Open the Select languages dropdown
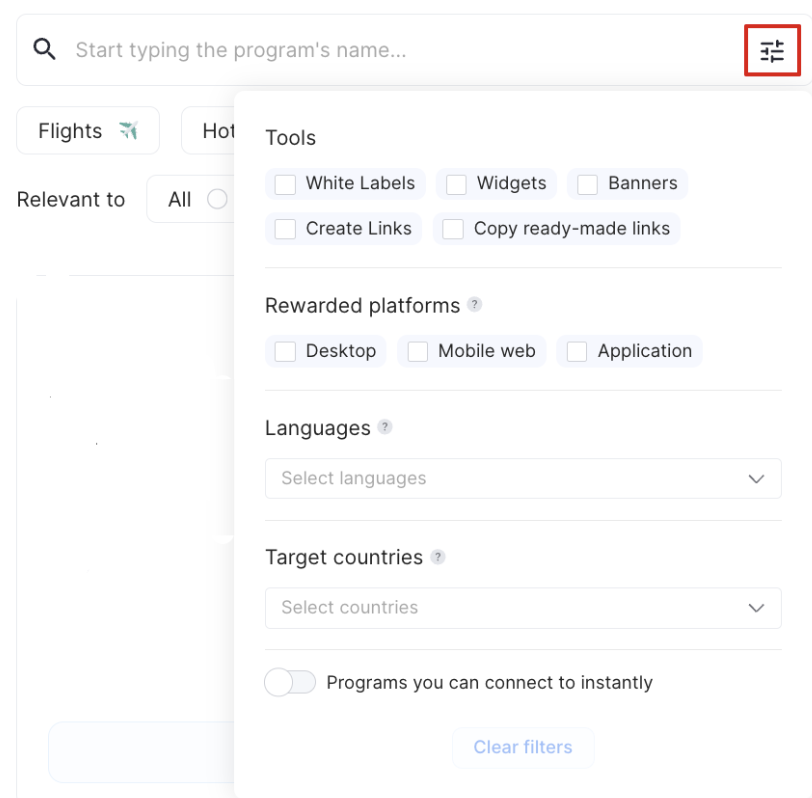 pyautogui.click(x=523, y=478)
